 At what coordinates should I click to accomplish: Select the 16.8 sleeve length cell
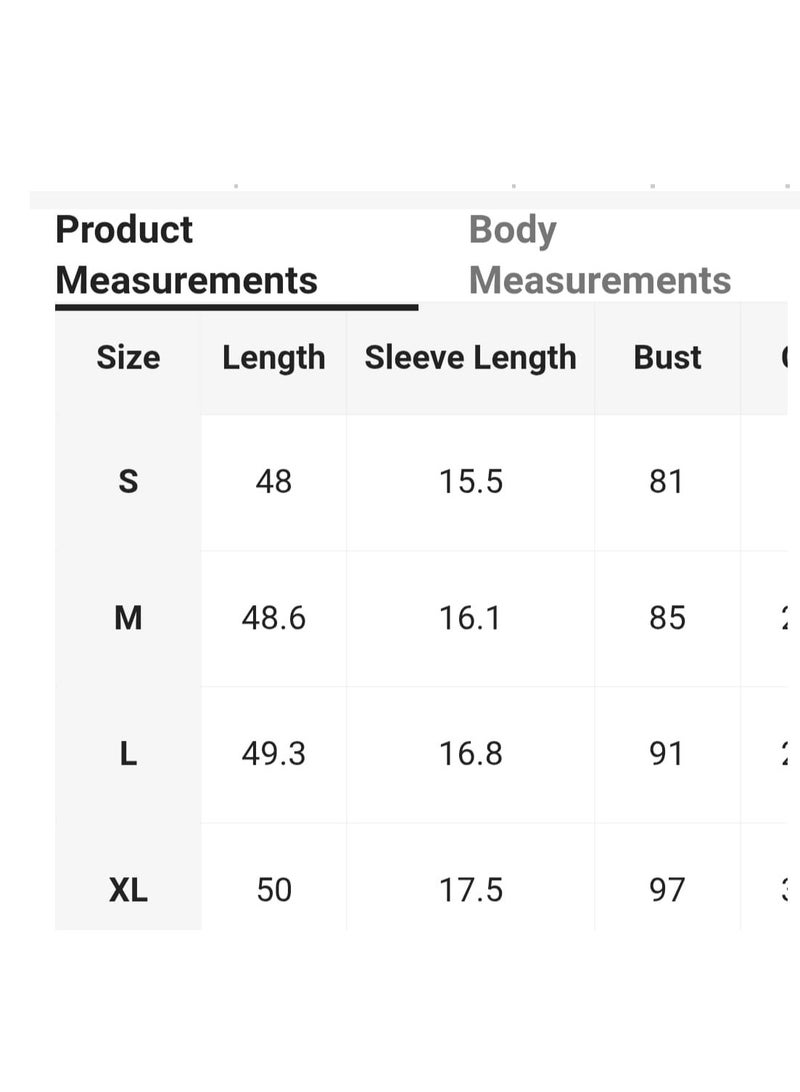[471, 754]
